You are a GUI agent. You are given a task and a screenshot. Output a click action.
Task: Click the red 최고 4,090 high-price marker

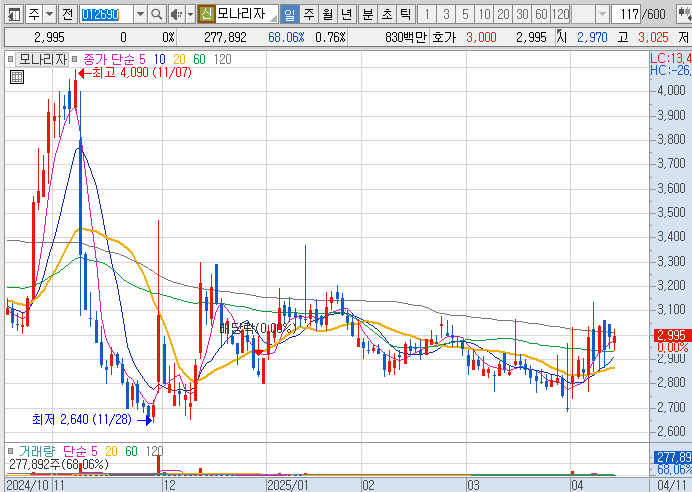click(135, 72)
